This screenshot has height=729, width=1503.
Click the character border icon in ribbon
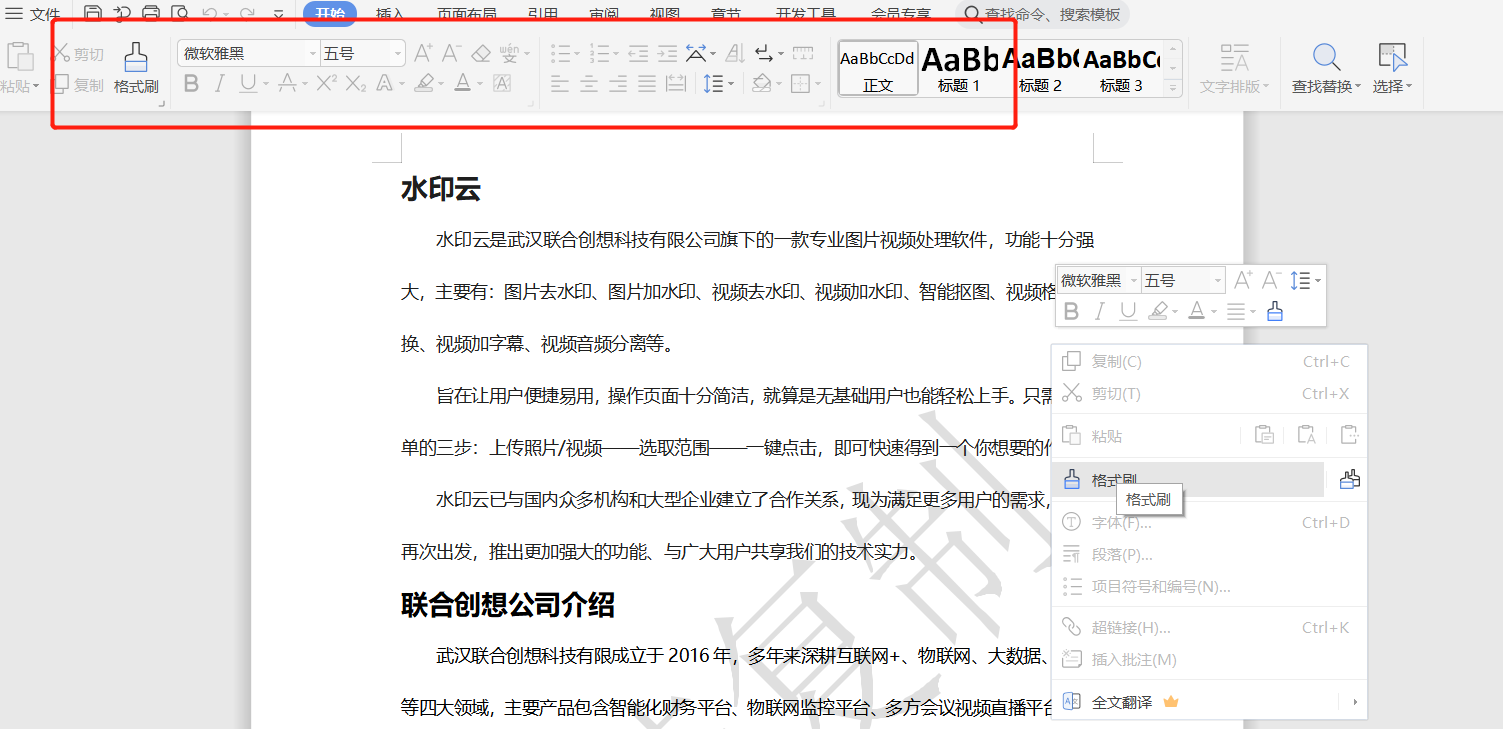(x=502, y=84)
